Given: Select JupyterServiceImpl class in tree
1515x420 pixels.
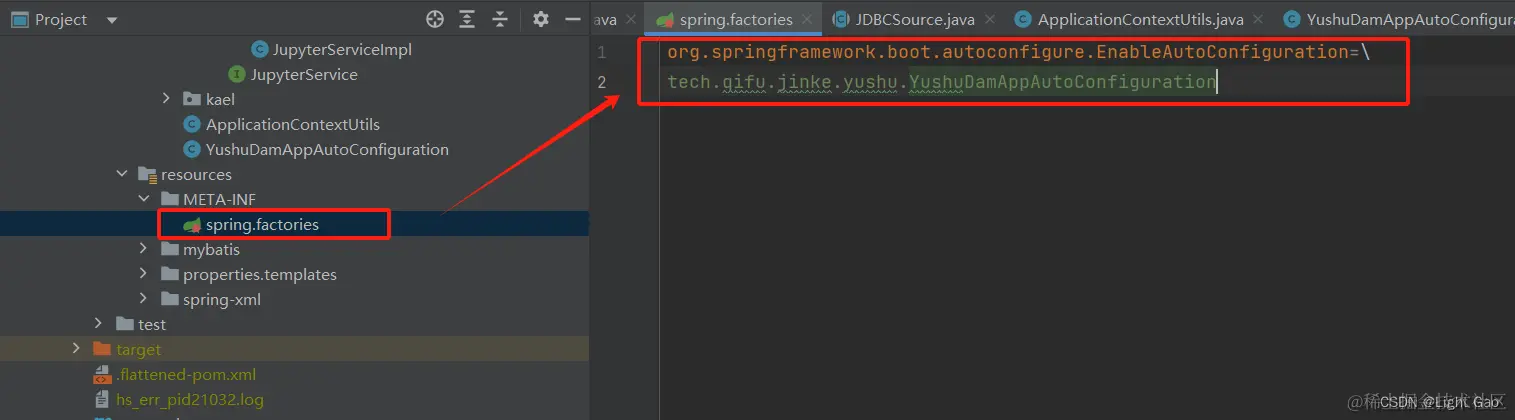Looking at the screenshot, I should [x=342, y=49].
